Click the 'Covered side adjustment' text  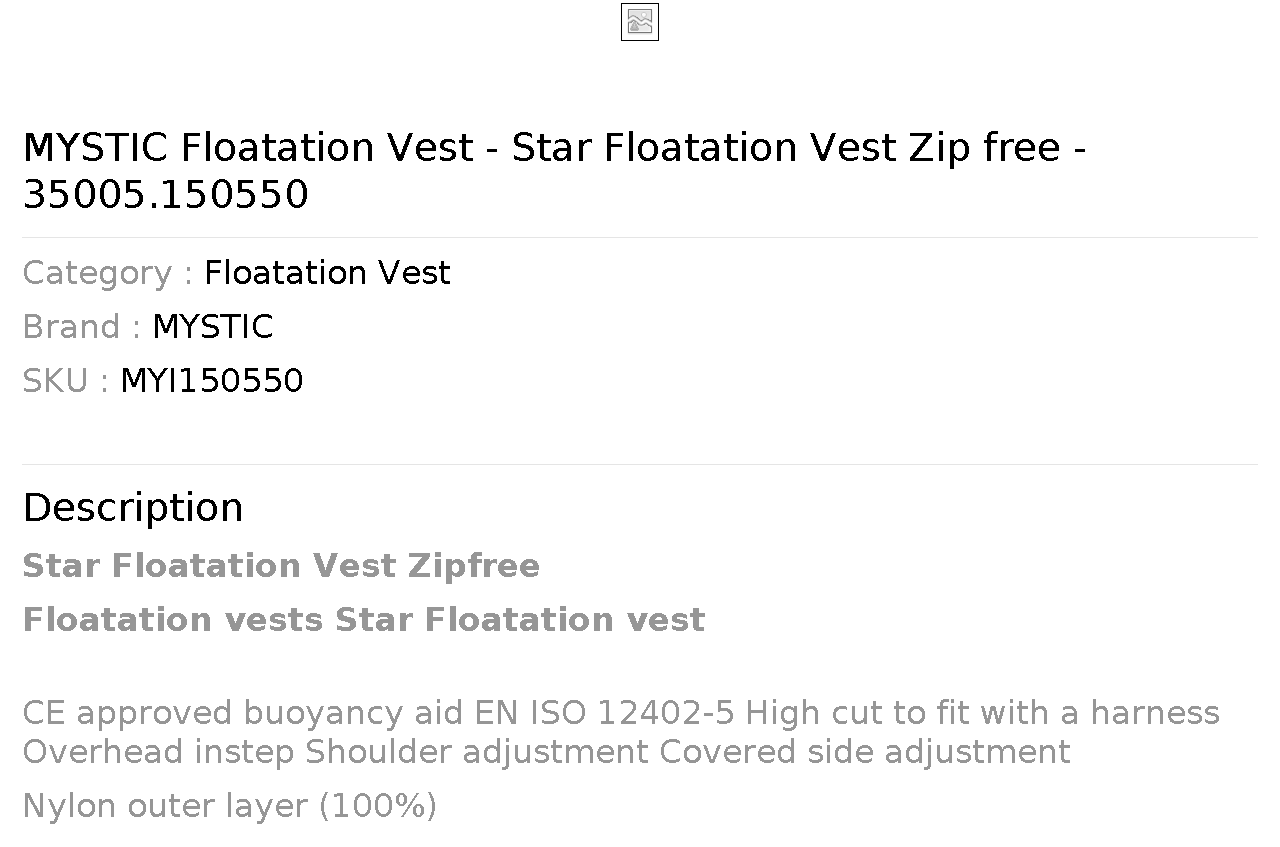click(865, 751)
